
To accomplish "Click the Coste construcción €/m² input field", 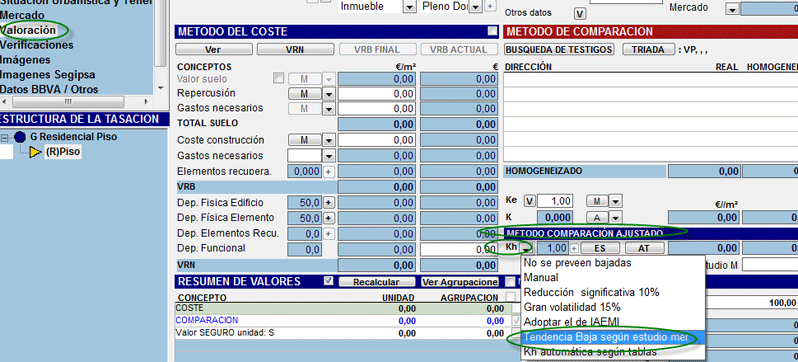I will coord(377,140).
